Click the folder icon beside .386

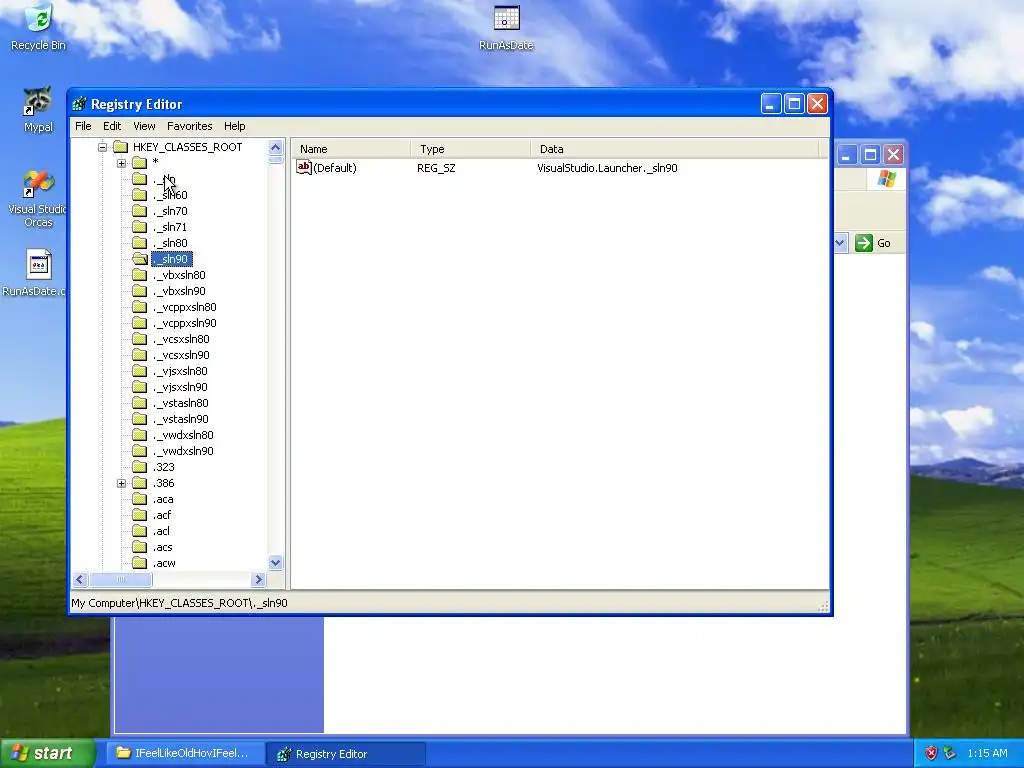(139, 483)
